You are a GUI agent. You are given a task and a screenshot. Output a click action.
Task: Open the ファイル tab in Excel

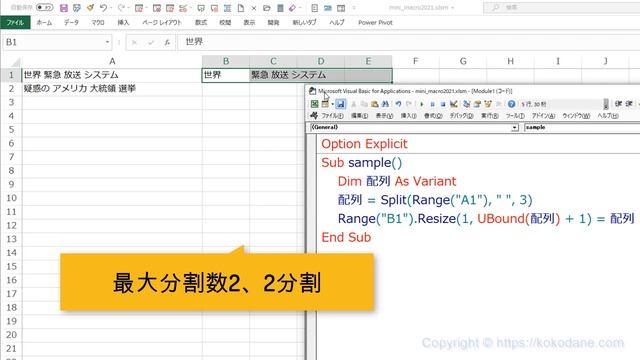15,22
